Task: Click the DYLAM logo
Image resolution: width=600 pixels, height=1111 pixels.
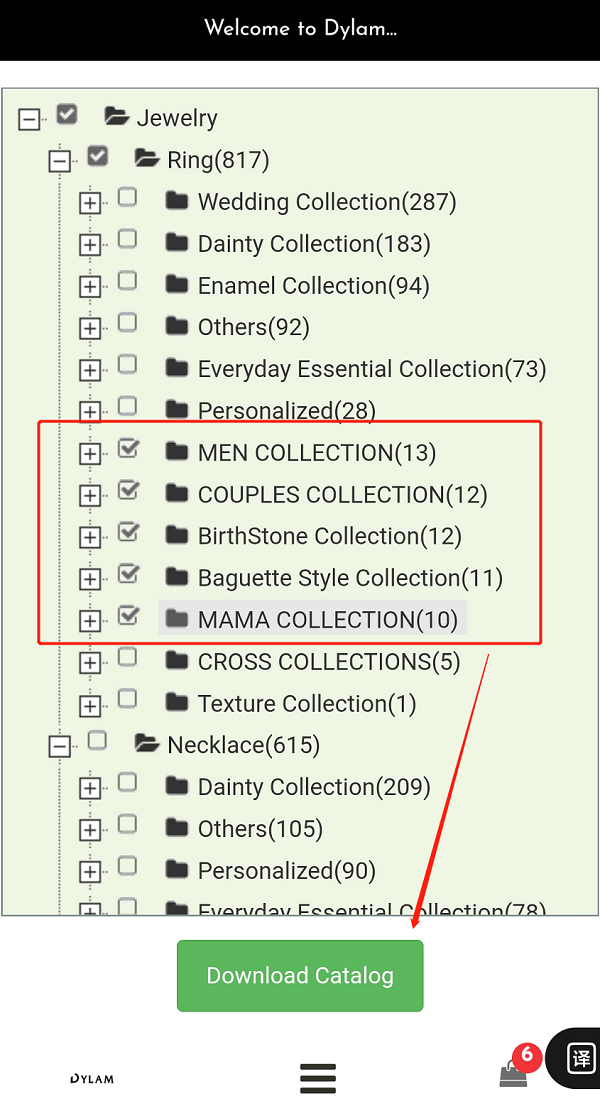Action: tap(92, 1079)
